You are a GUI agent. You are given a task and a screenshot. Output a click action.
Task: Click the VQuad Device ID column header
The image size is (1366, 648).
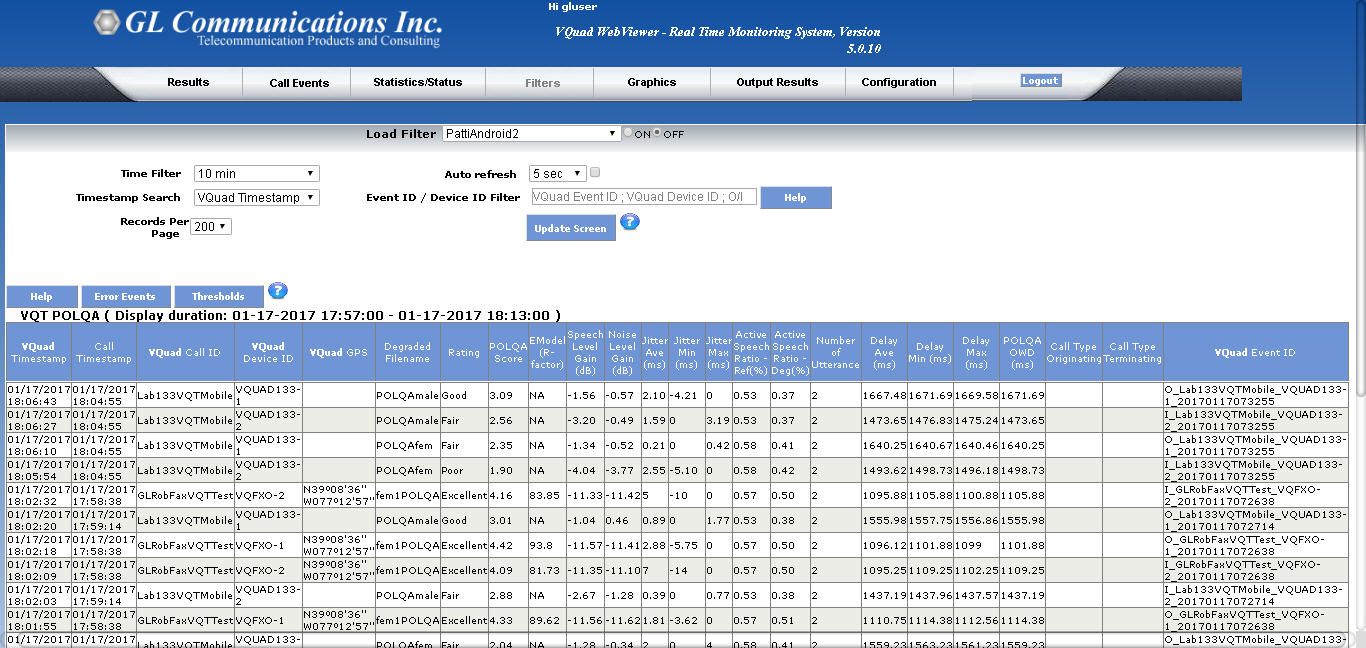268,352
